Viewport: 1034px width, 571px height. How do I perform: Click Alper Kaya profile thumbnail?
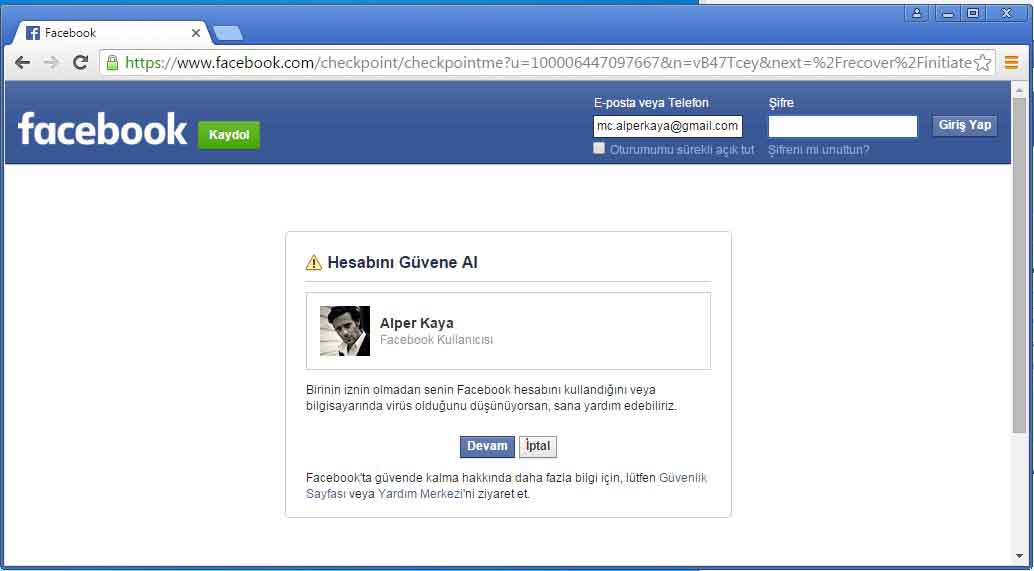point(345,331)
